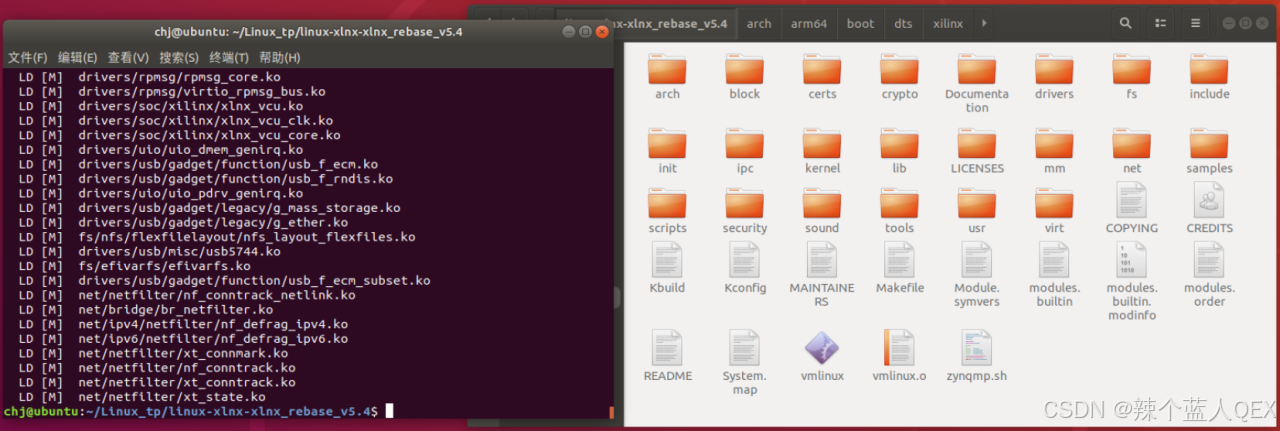Viewport: 1280px width, 431px height.
Task: Select the modules.order file
Action: coord(1209,275)
